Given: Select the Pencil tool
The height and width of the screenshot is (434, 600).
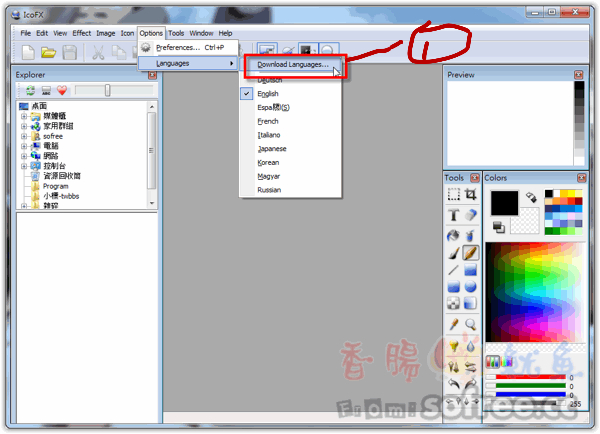Looking at the screenshot, I should coord(471,253).
